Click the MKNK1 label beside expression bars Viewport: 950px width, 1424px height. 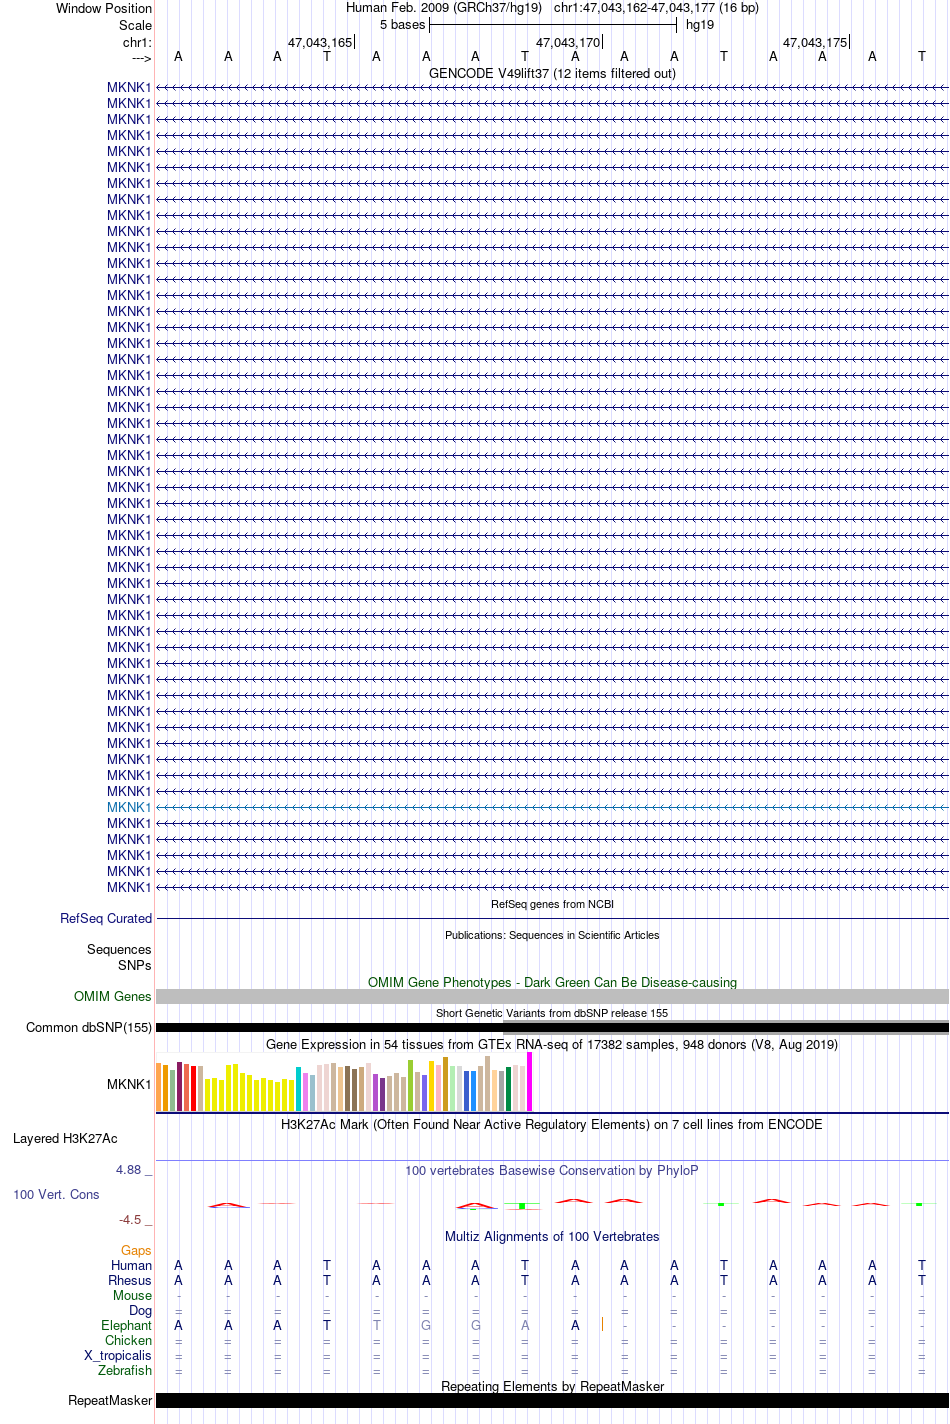(129, 1084)
